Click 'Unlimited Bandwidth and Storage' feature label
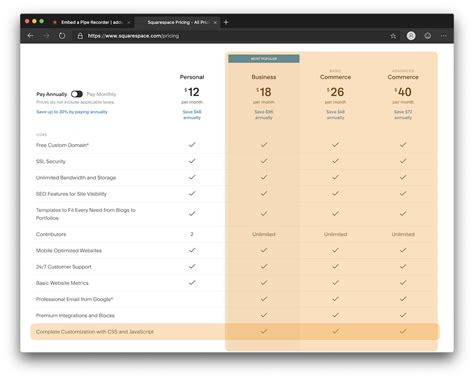This screenshot has height=379, width=474. [76, 178]
